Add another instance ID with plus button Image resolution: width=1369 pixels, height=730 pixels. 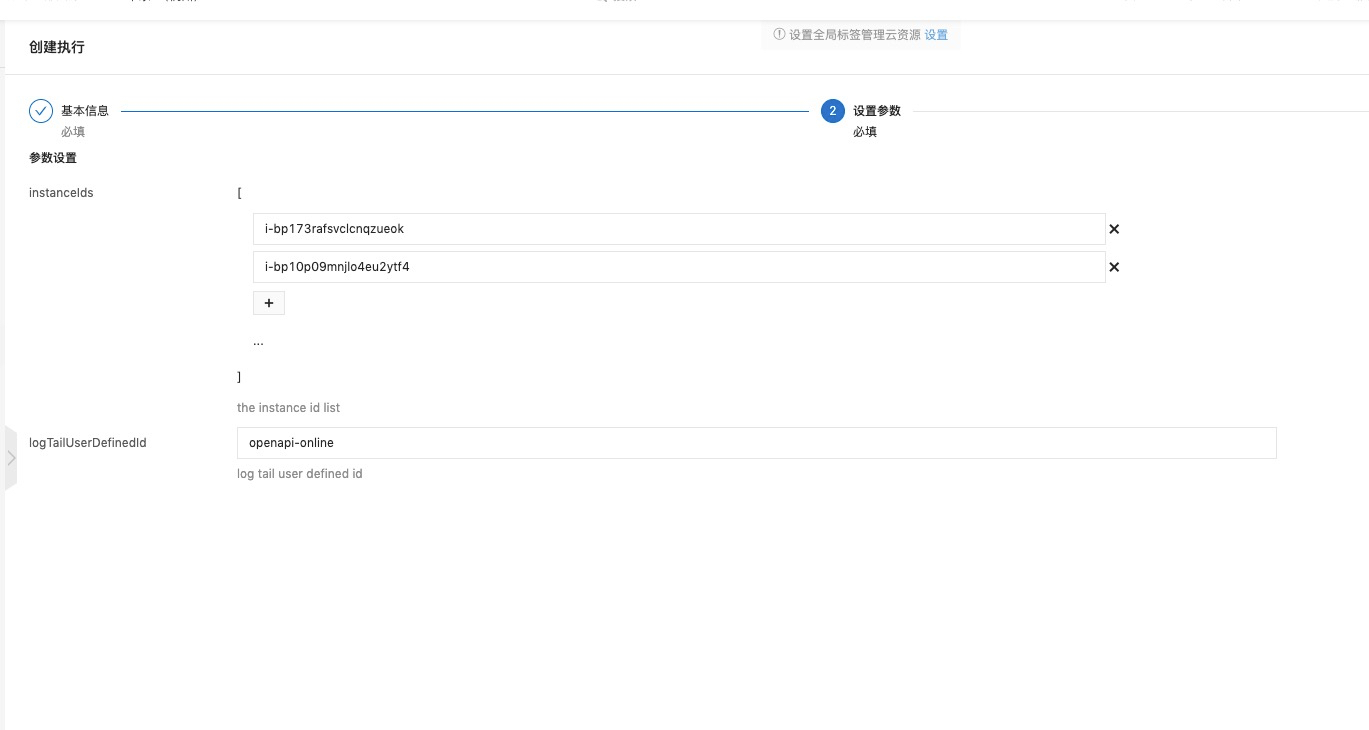[269, 303]
